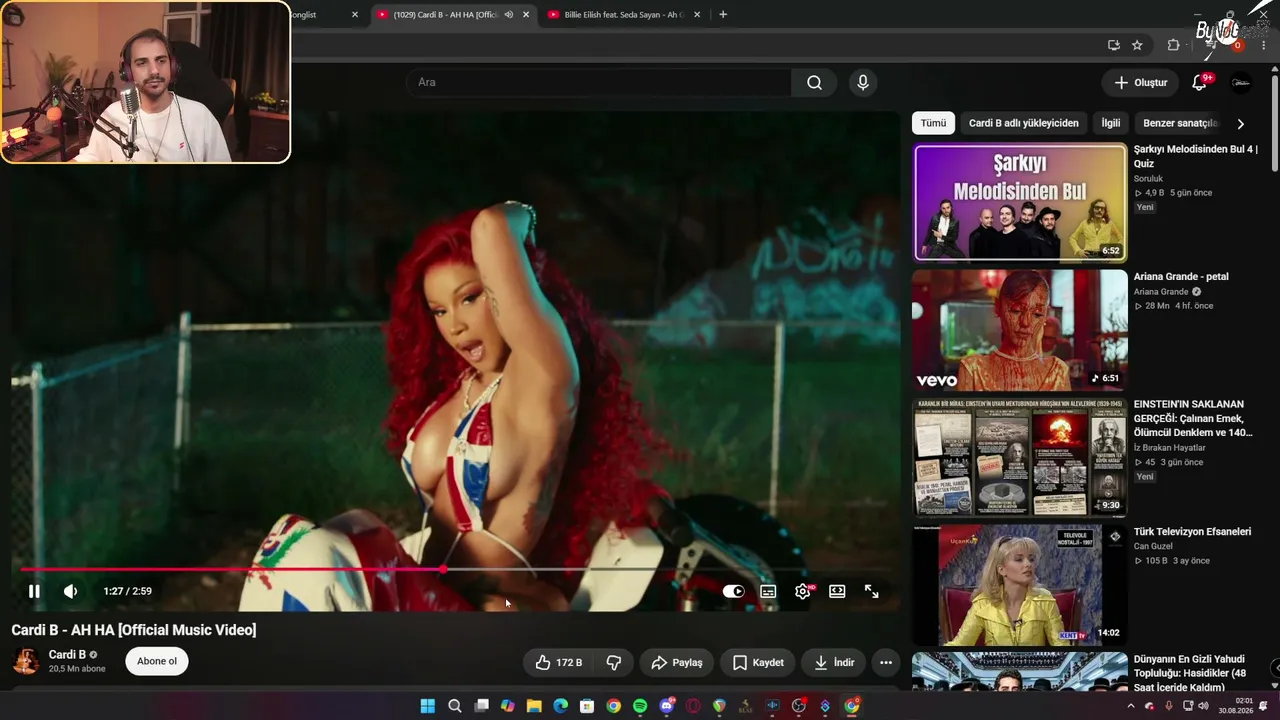
Task: Open the three-dot more actions menu
Action: pyautogui.click(x=886, y=662)
